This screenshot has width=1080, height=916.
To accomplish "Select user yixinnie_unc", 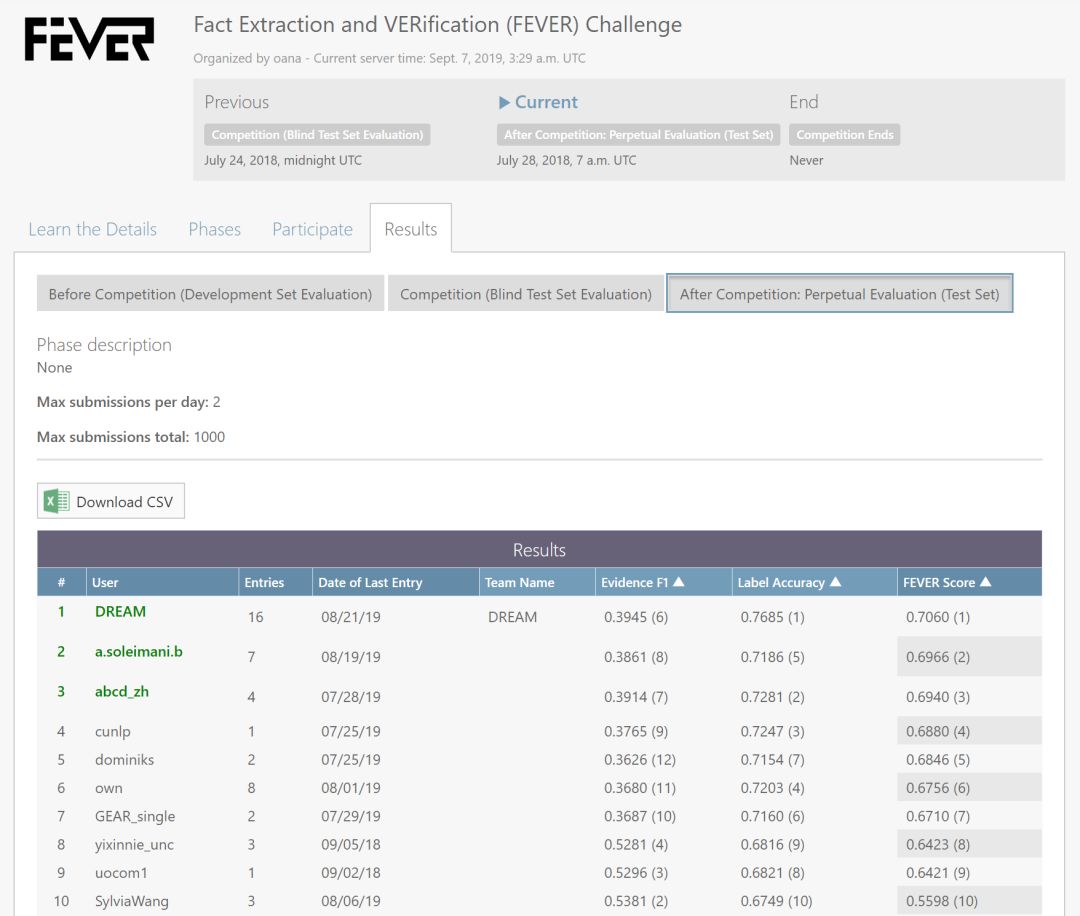I will pyautogui.click(x=134, y=844).
